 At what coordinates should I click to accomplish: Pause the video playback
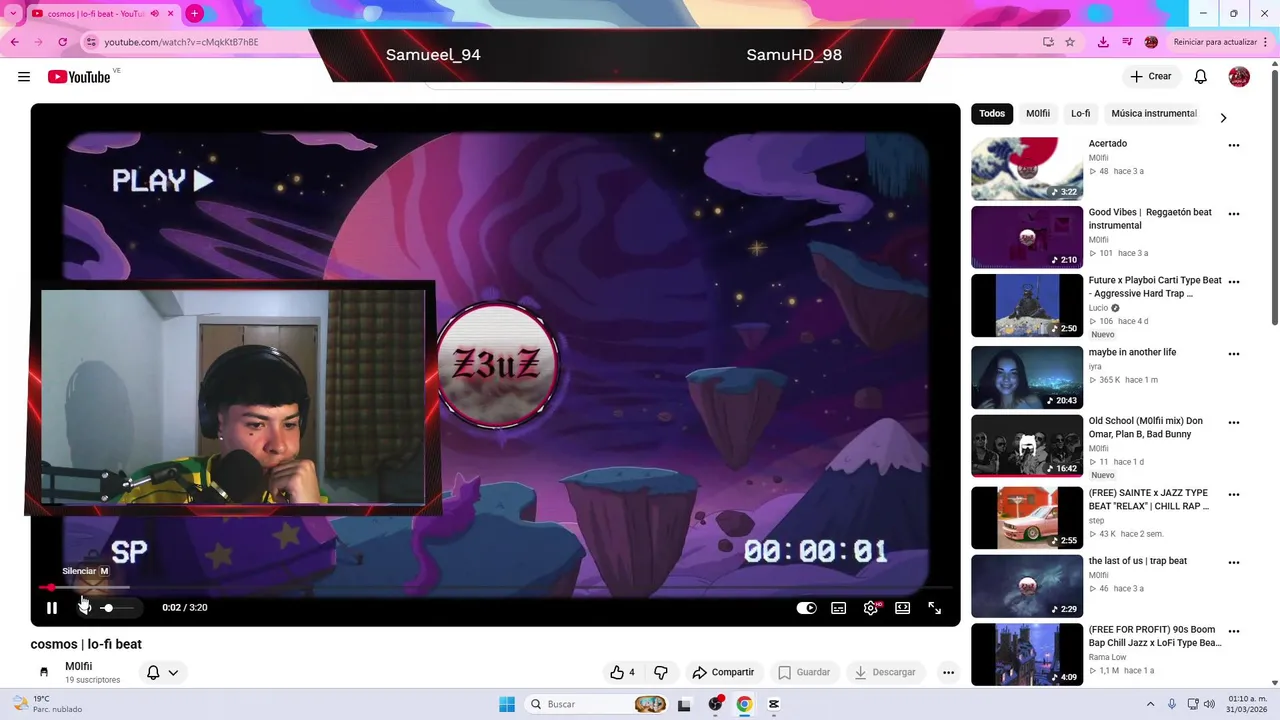click(52, 608)
